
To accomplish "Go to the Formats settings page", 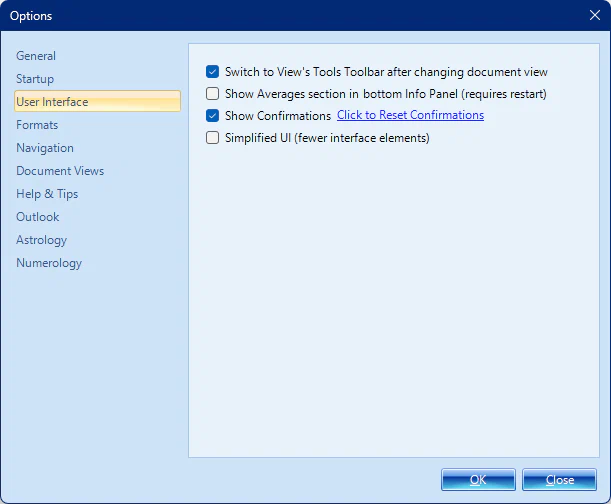I will point(37,125).
